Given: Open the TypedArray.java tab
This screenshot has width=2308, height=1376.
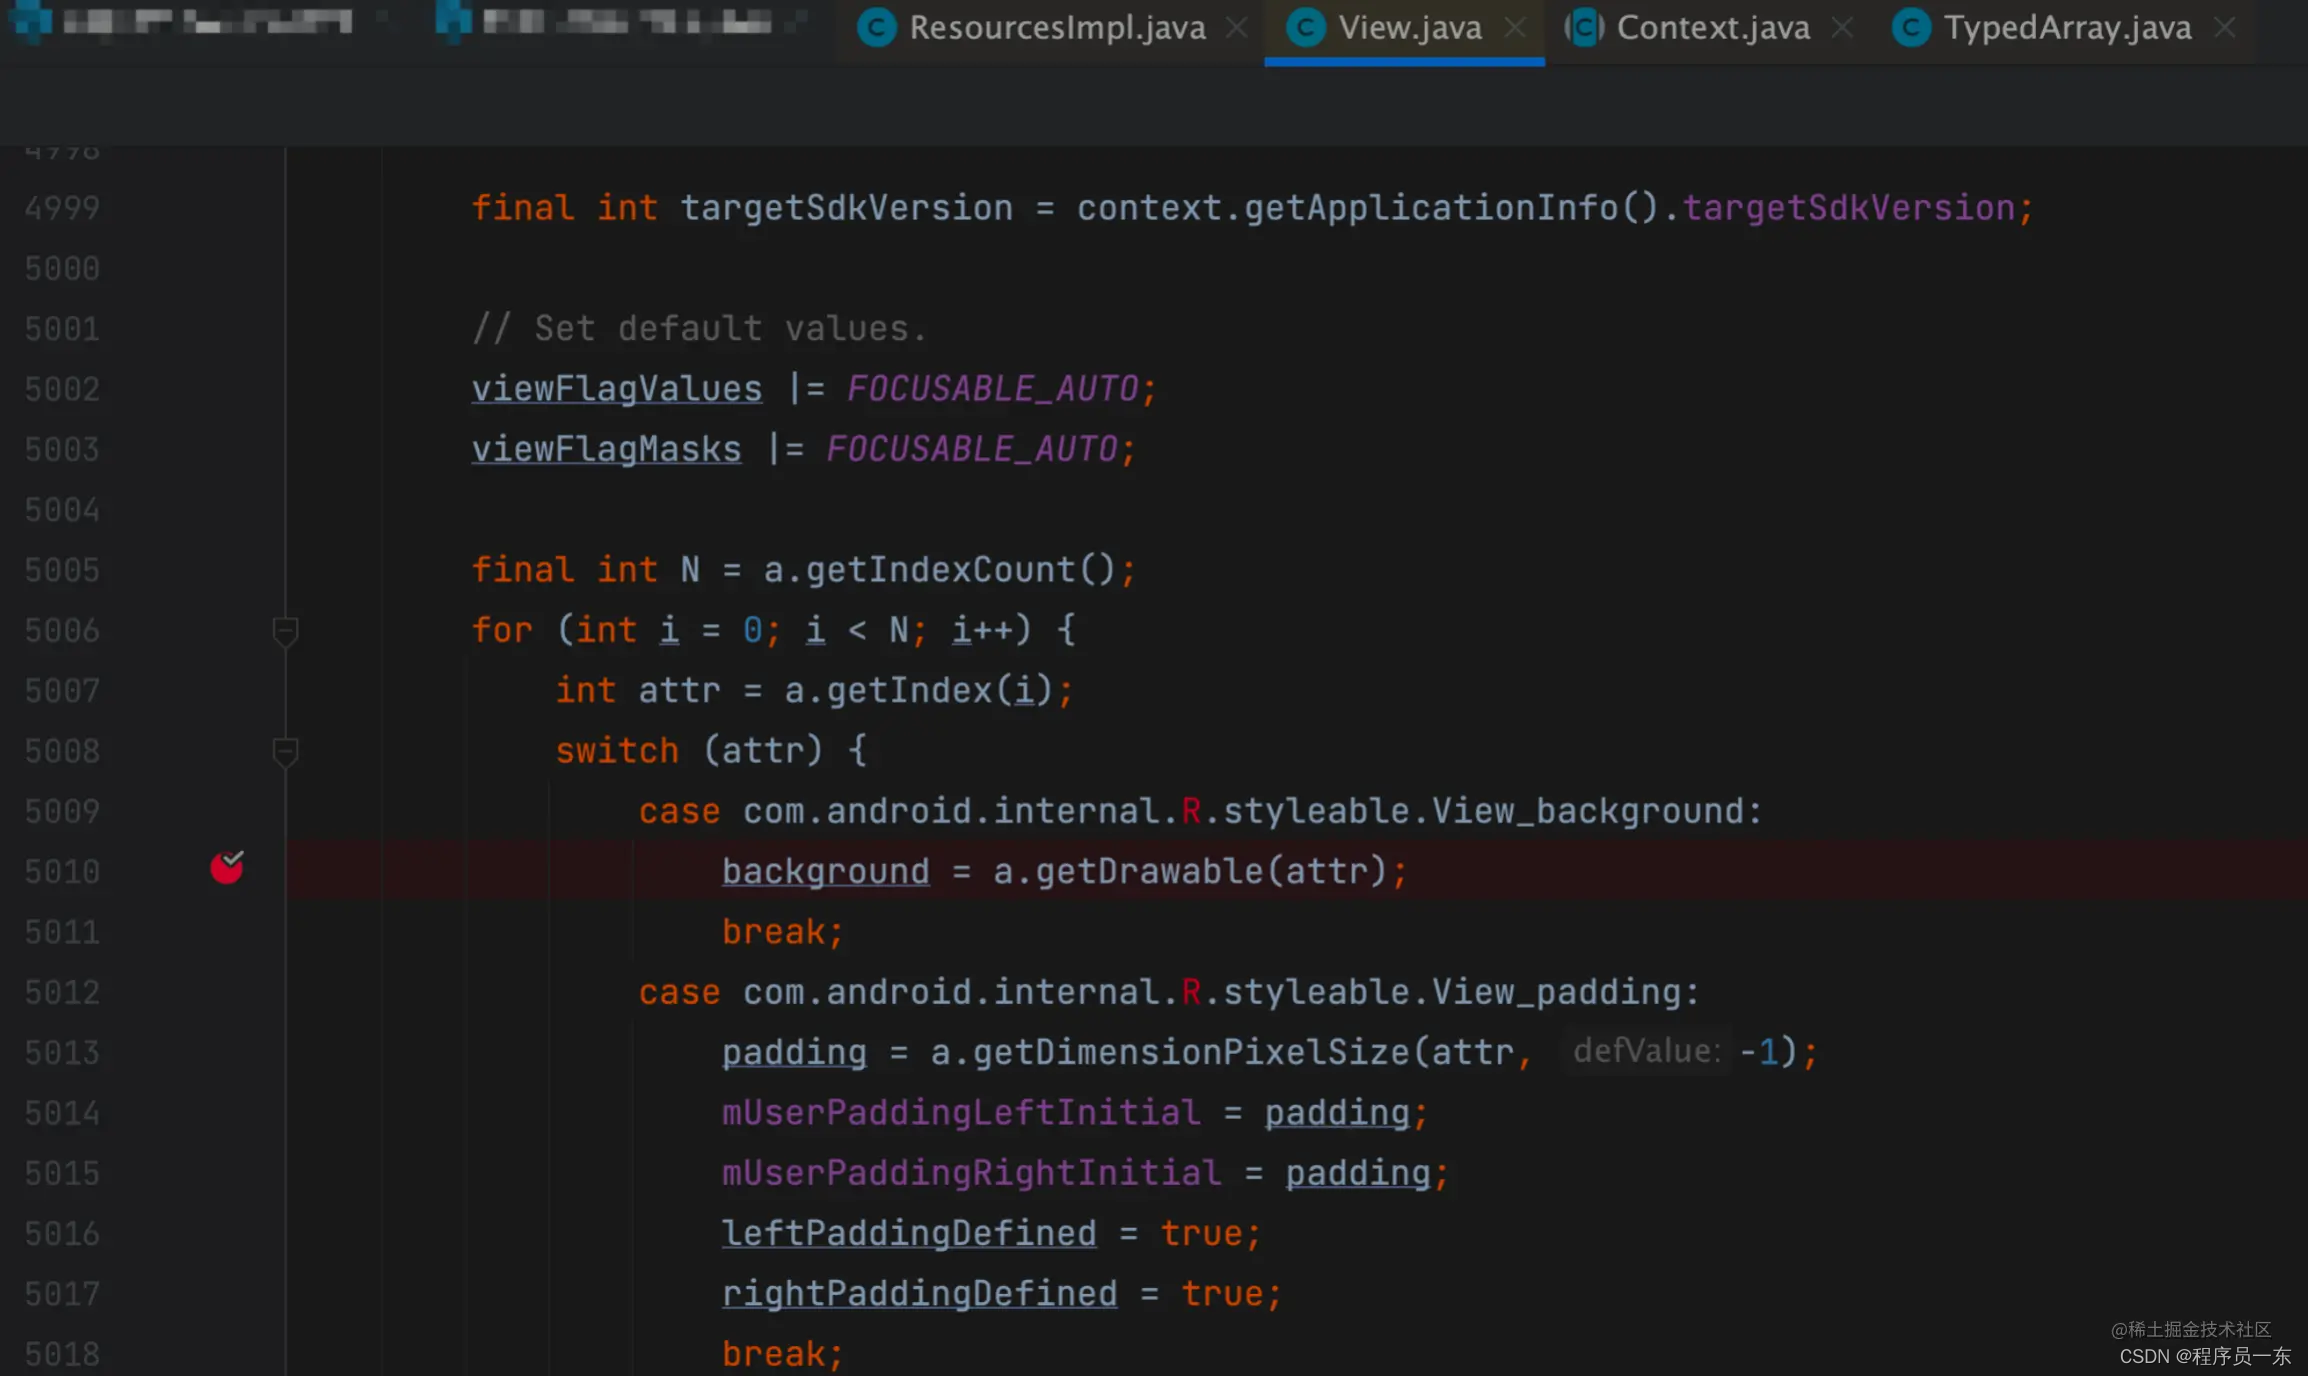Looking at the screenshot, I should 2066,28.
